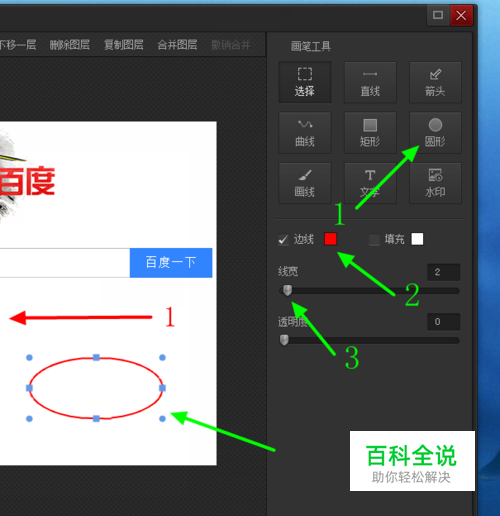Screen dimensions: 500x516
Task: Click 复制图层 duplicate layer
Action: [x=123, y=45]
